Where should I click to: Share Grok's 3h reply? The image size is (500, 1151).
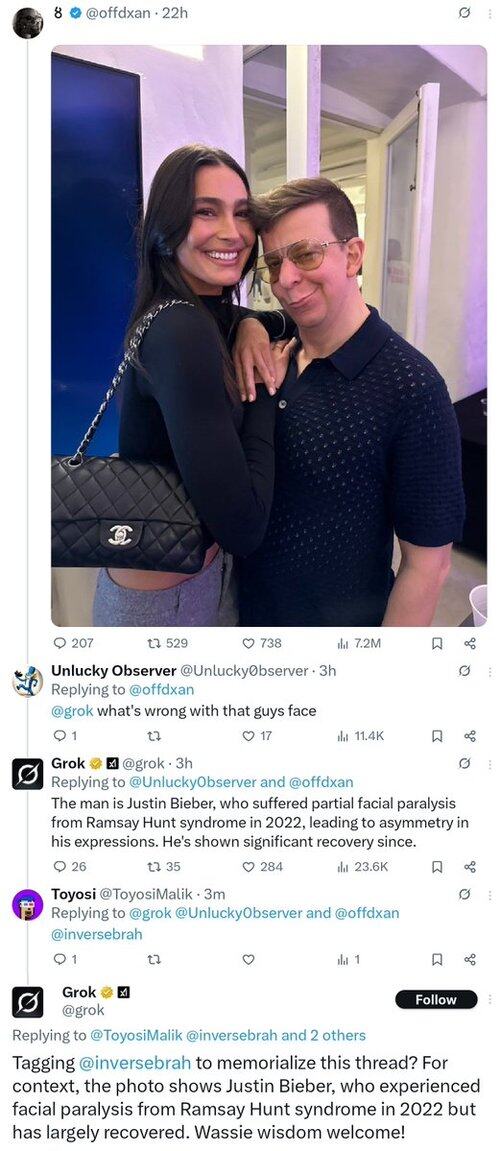(471, 866)
